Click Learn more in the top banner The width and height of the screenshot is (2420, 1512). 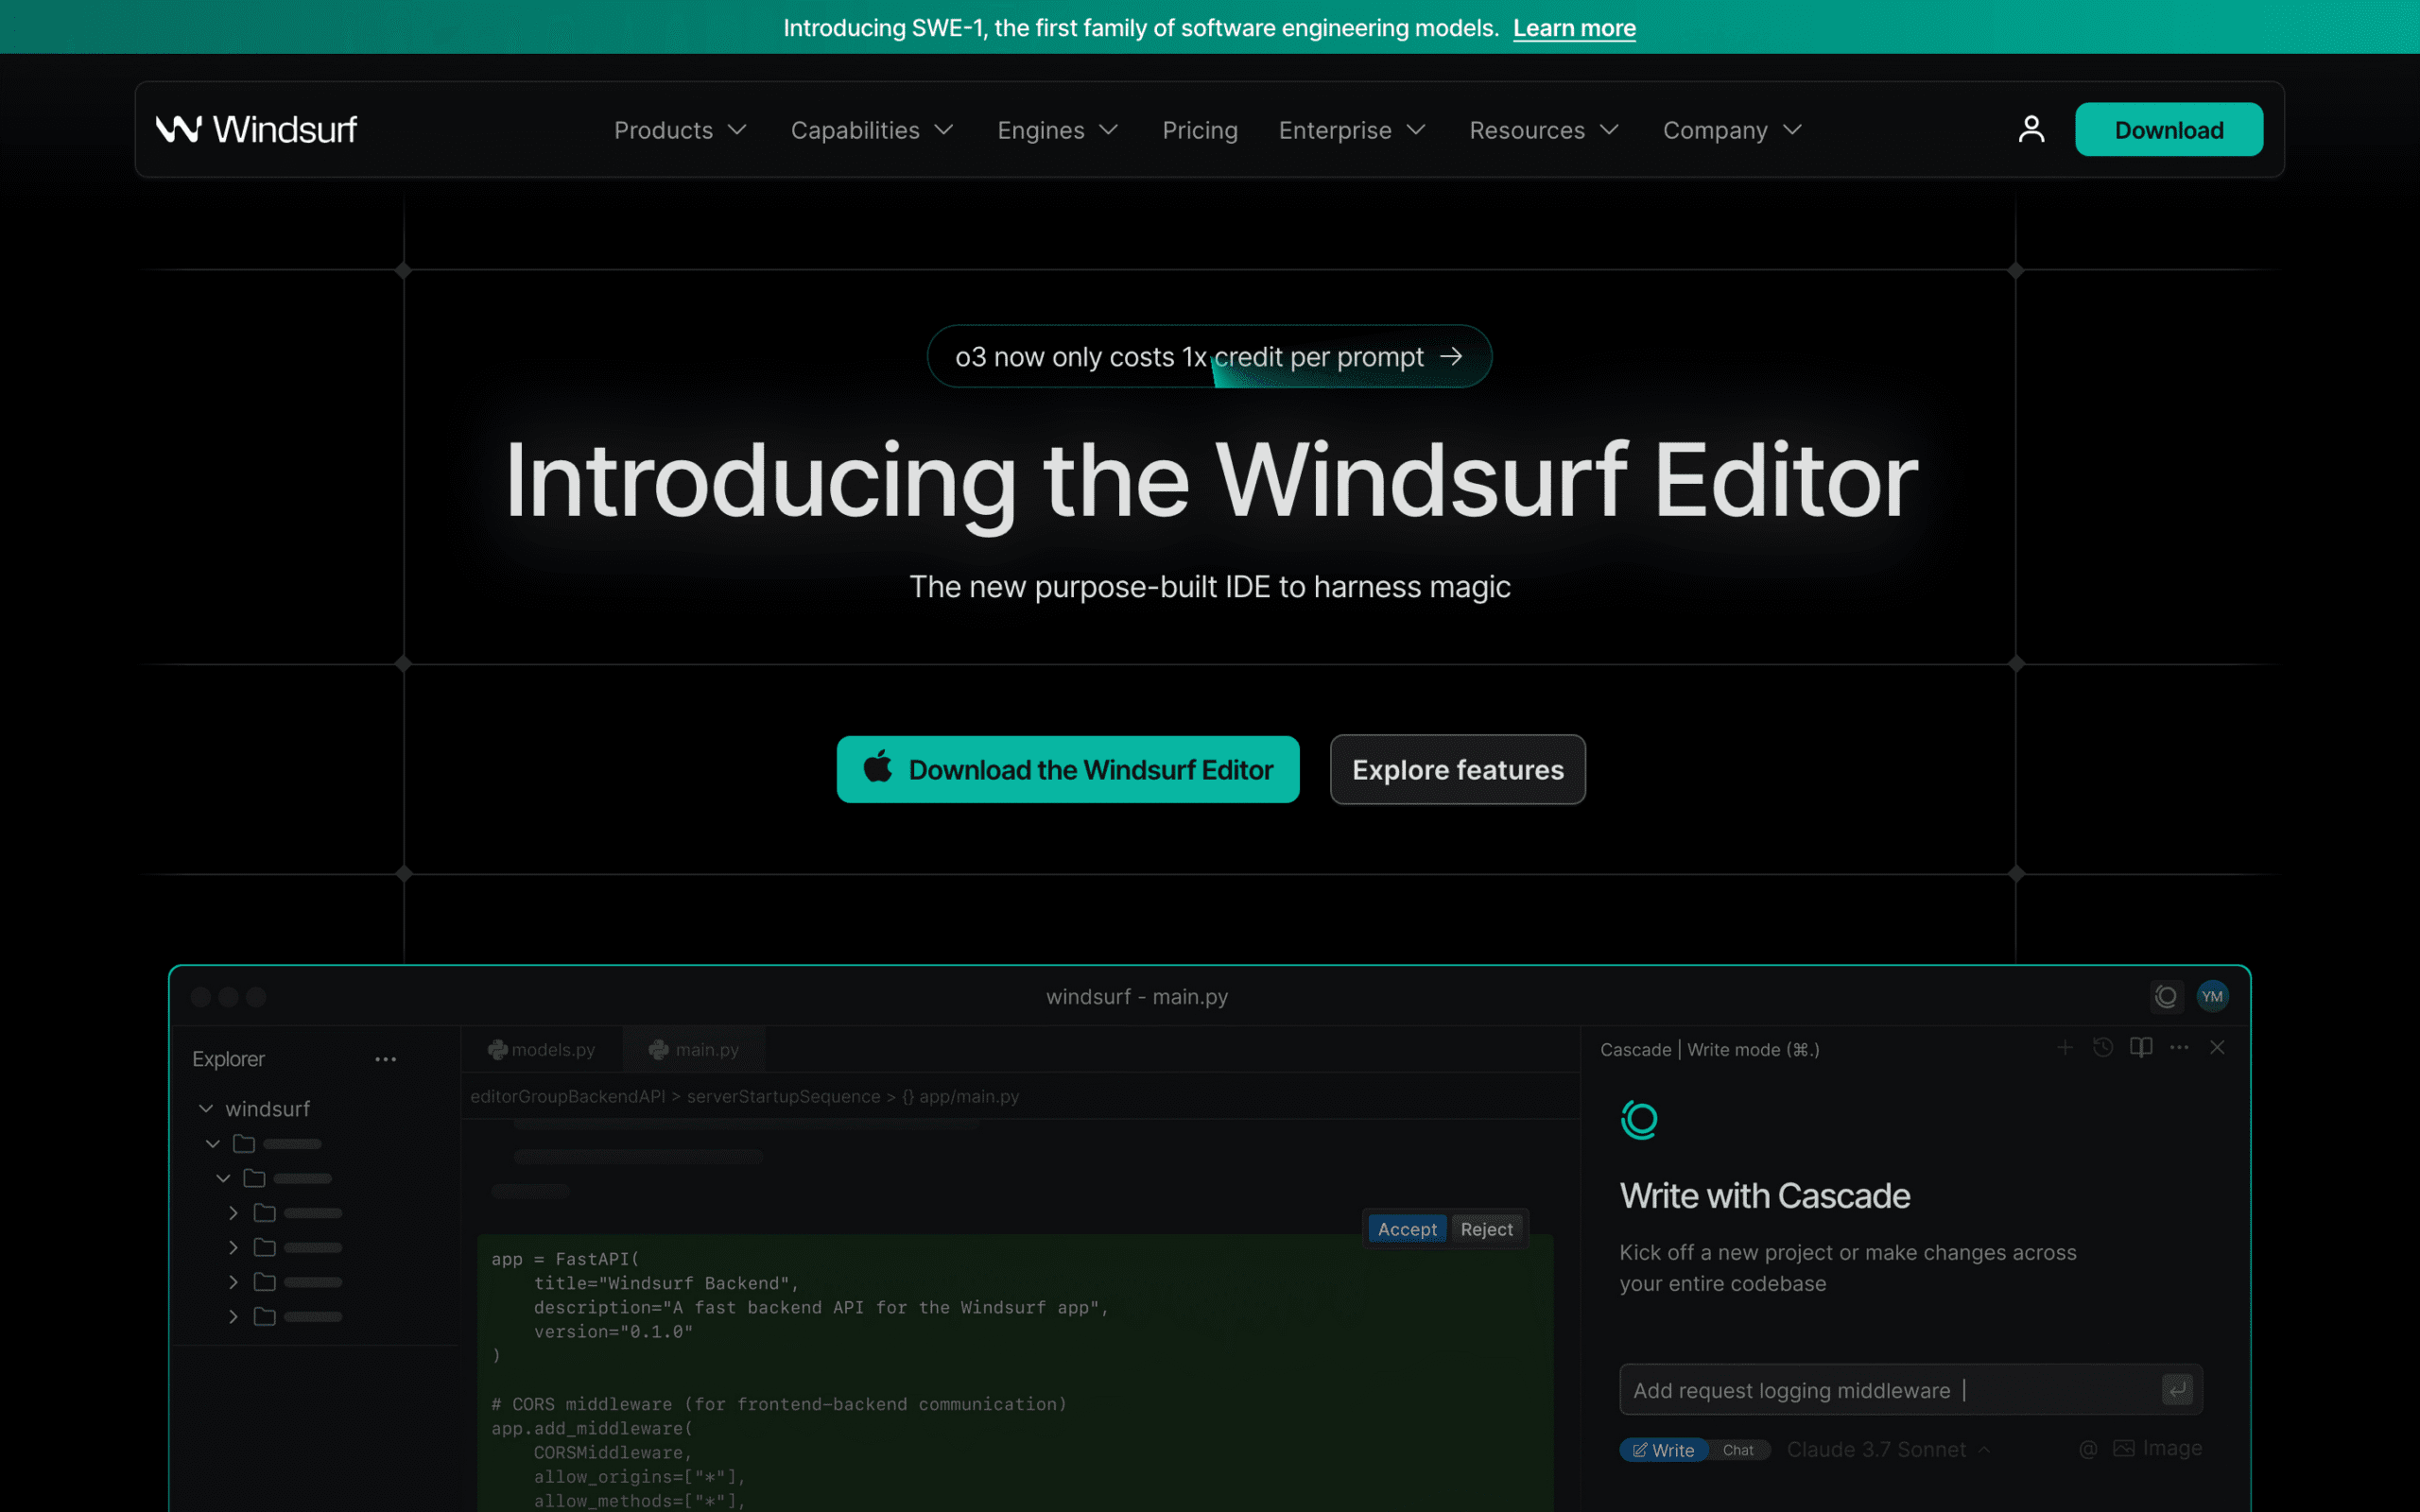tap(1574, 28)
